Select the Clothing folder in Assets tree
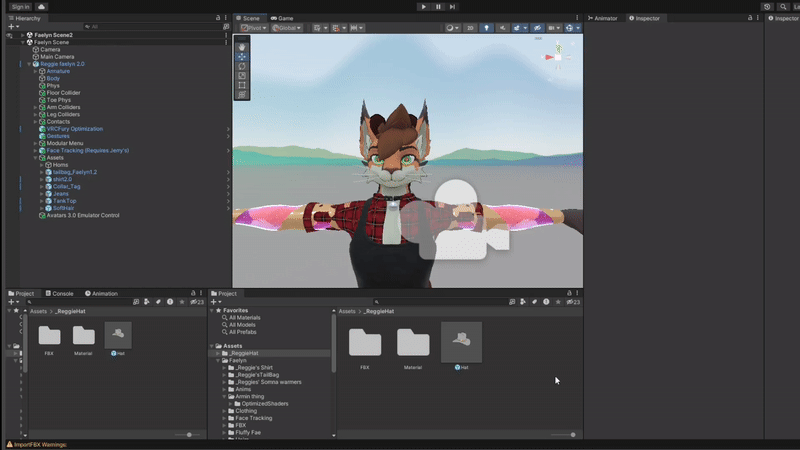Image resolution: width=800 pixels, height=450 pixels. (246, 411)
